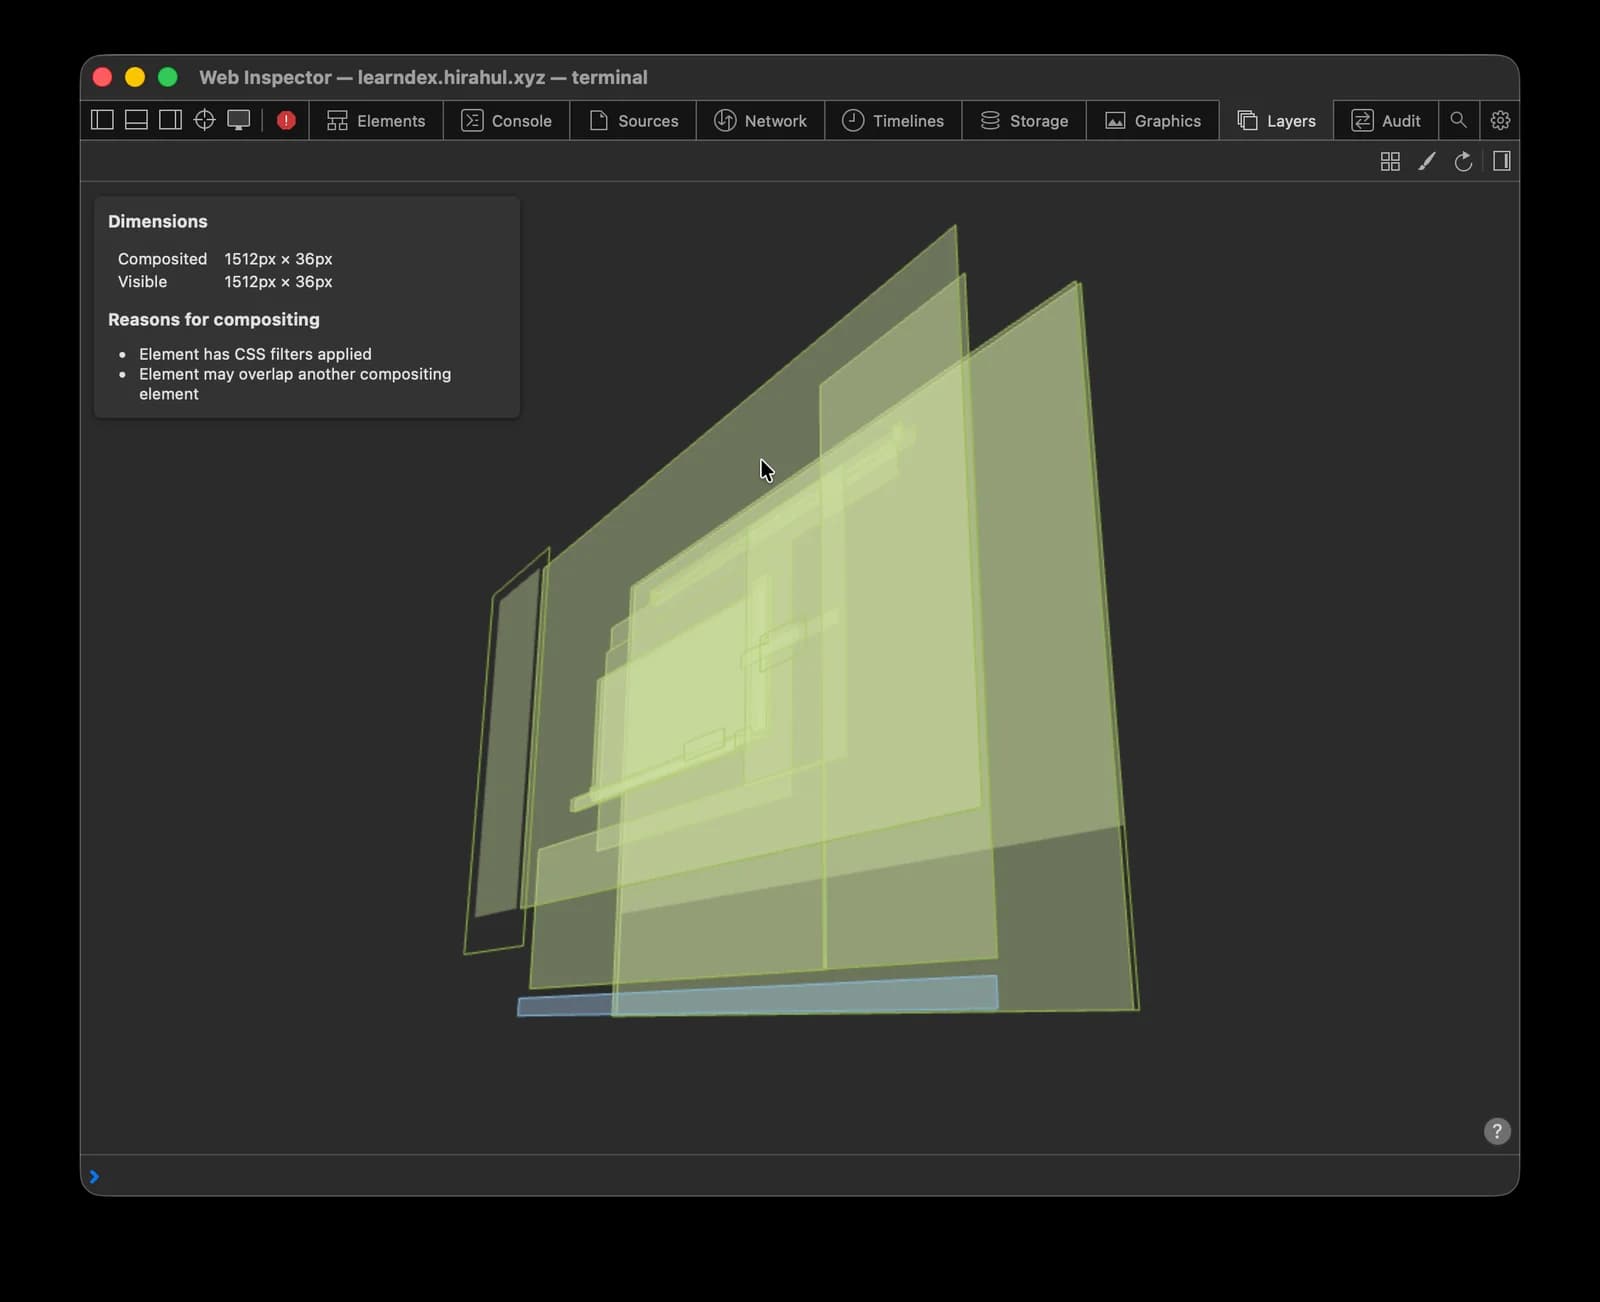Toggle paint flashing brush icon

click(1427, 161)
